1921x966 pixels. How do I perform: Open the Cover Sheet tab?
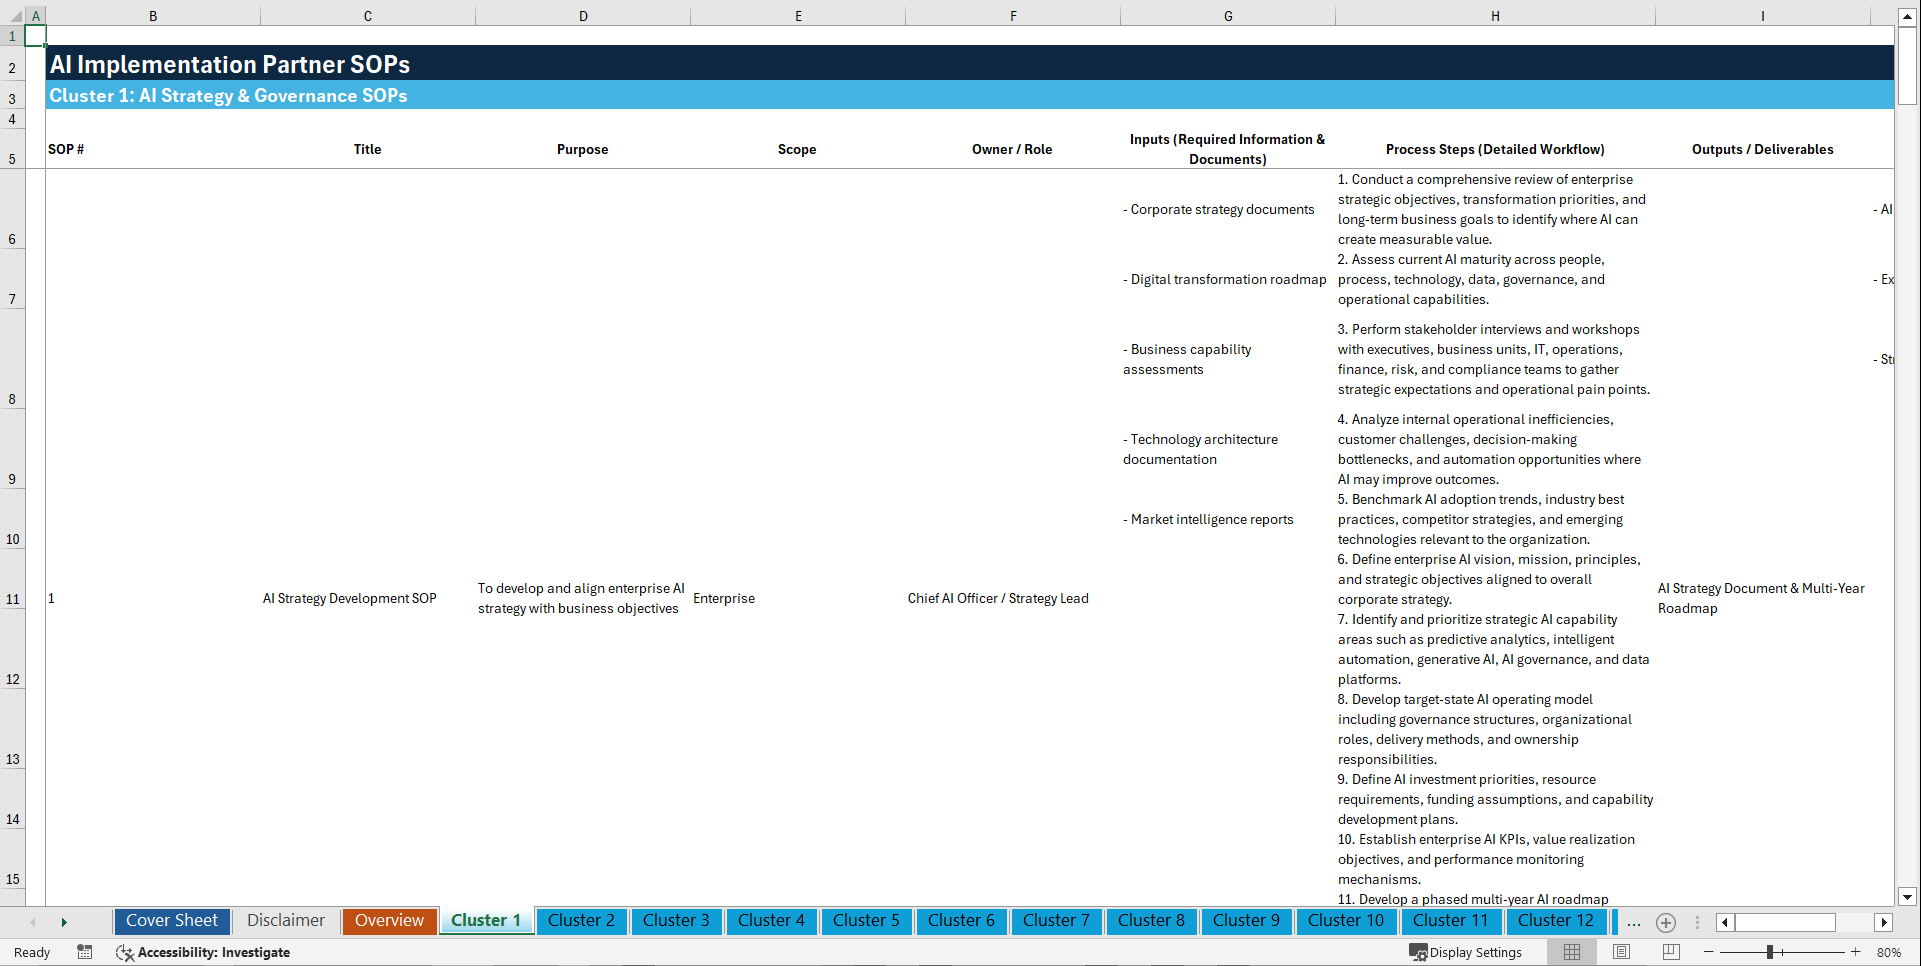click(172, 921)
